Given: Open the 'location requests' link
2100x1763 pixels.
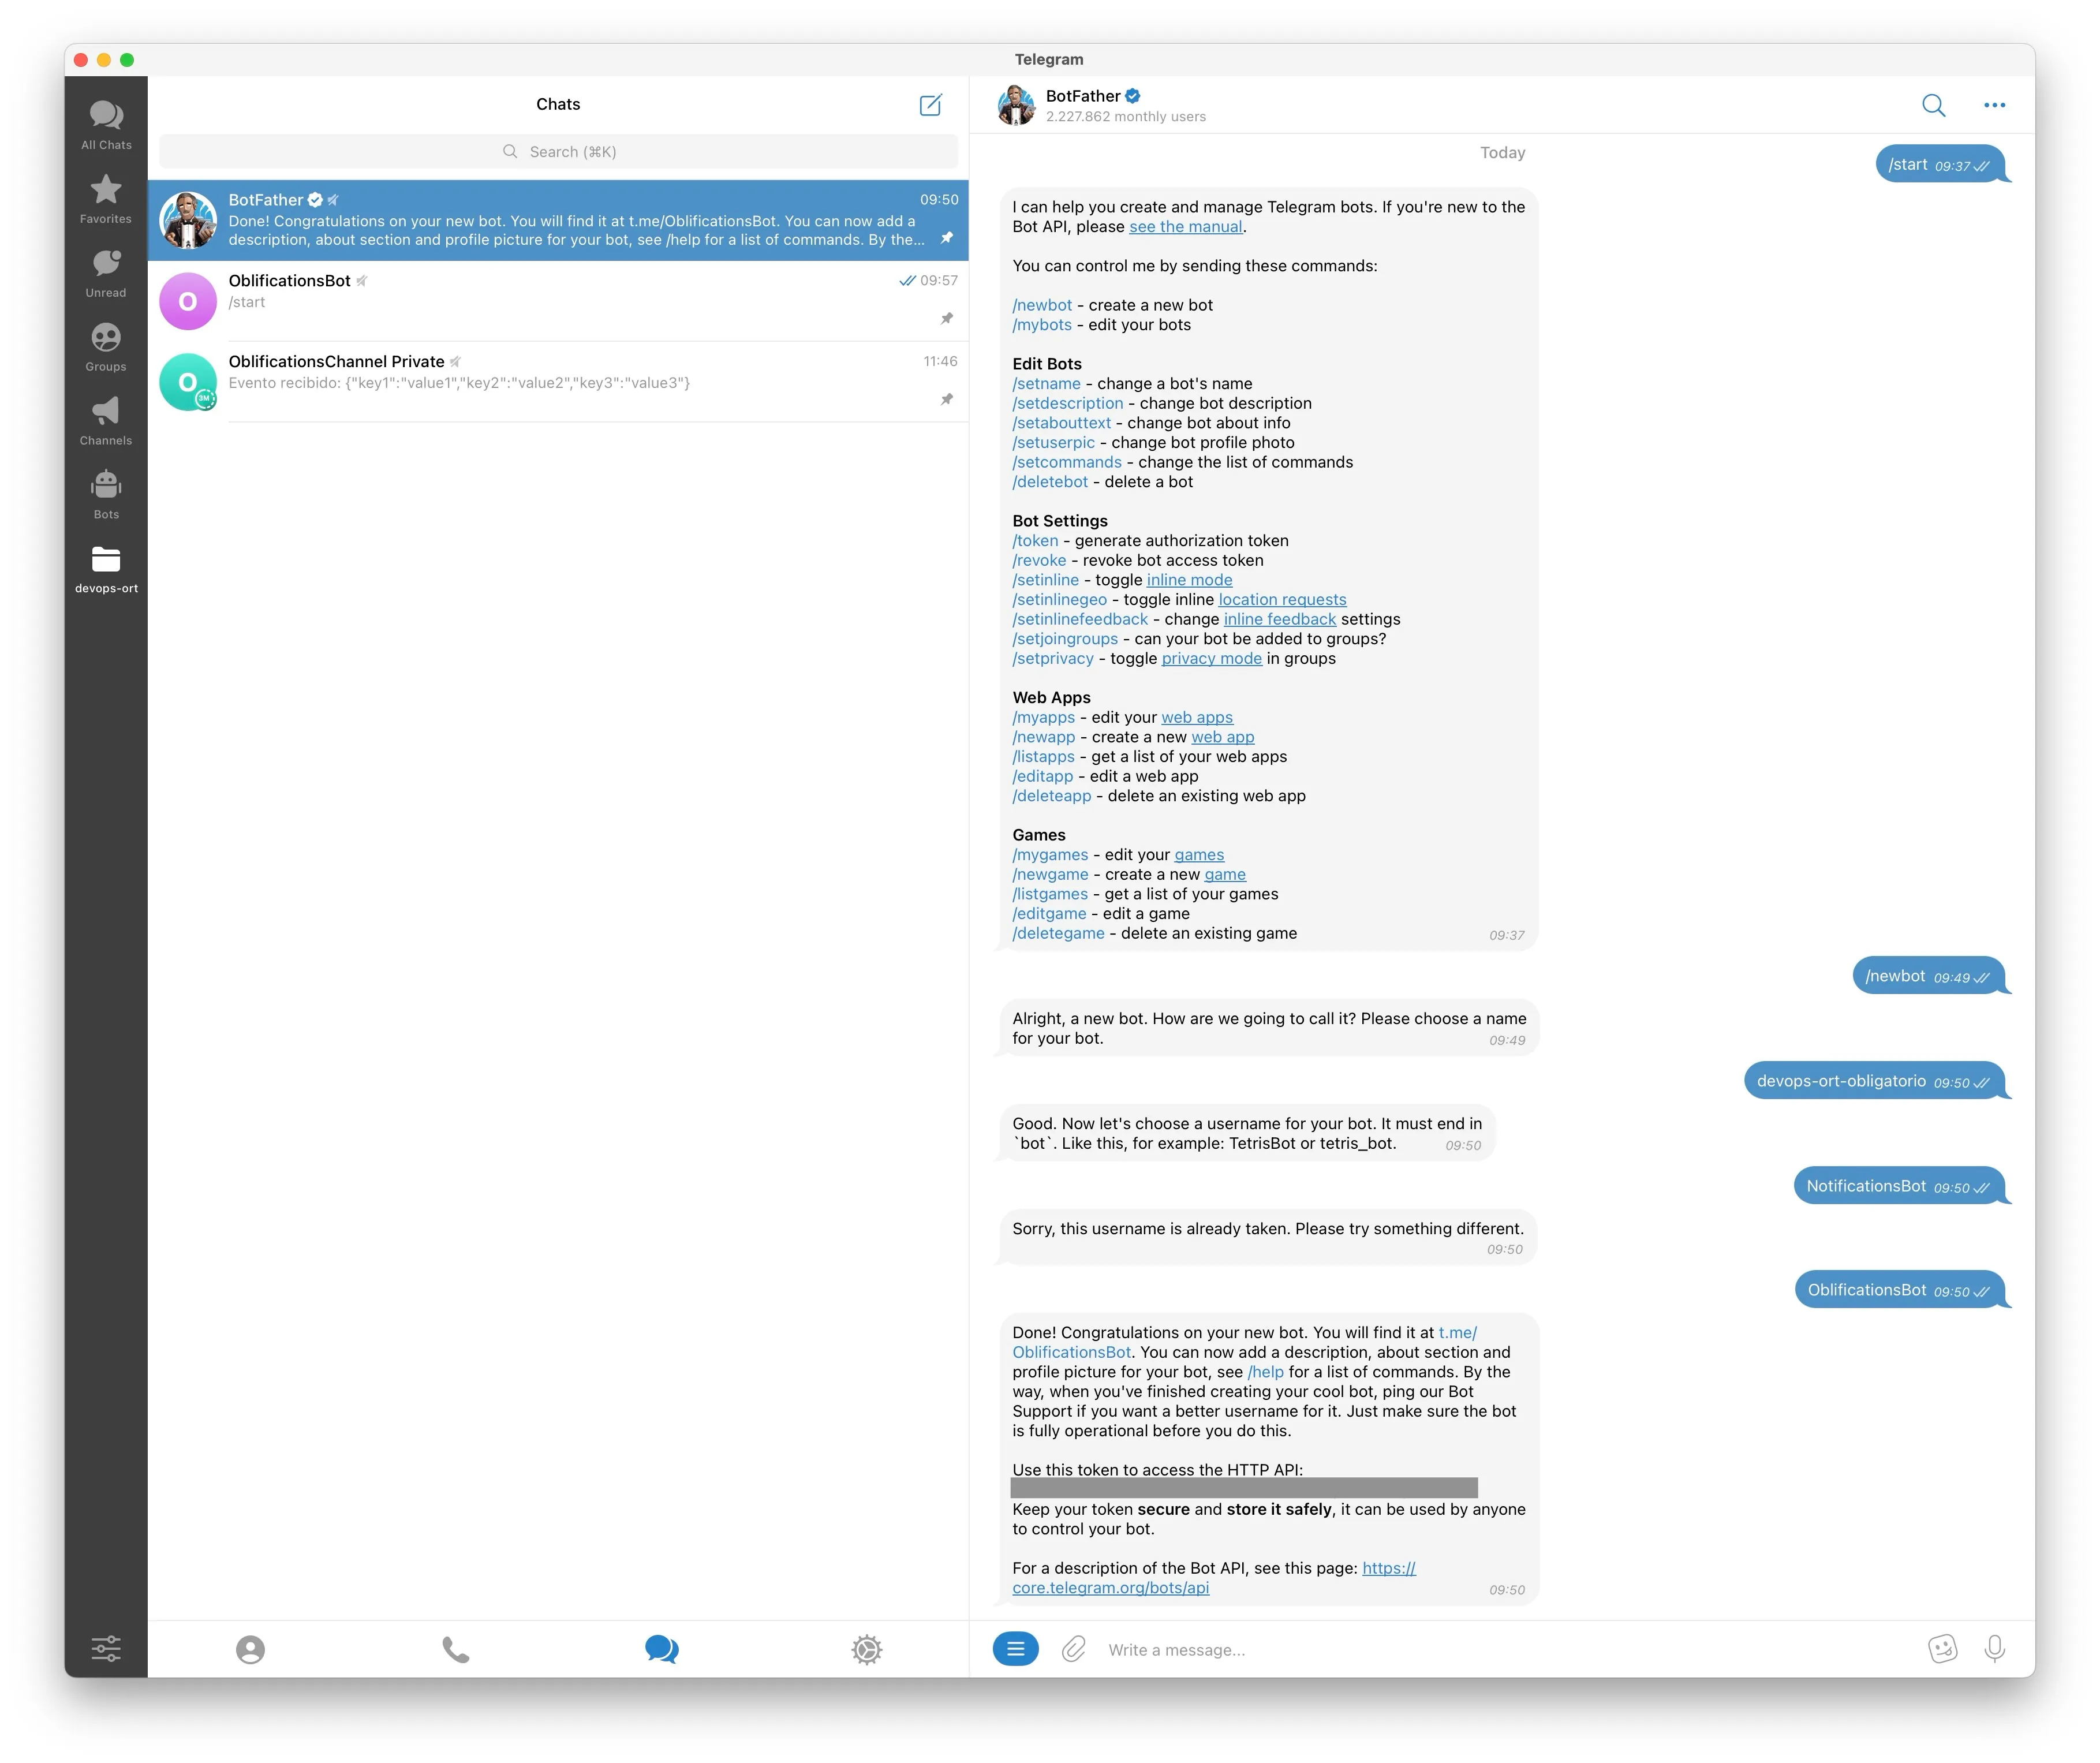Looking at the screenshot, I should (1282, 600).
